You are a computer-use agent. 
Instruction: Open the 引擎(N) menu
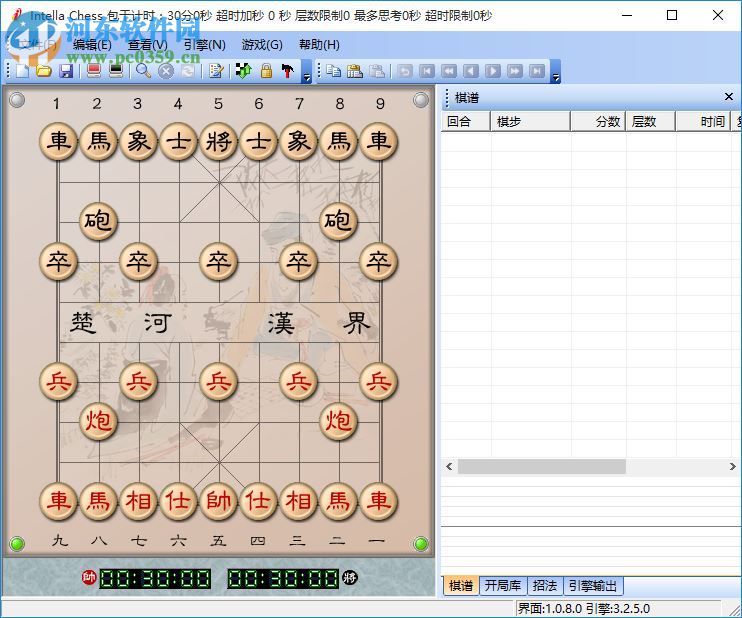[204, 45]
